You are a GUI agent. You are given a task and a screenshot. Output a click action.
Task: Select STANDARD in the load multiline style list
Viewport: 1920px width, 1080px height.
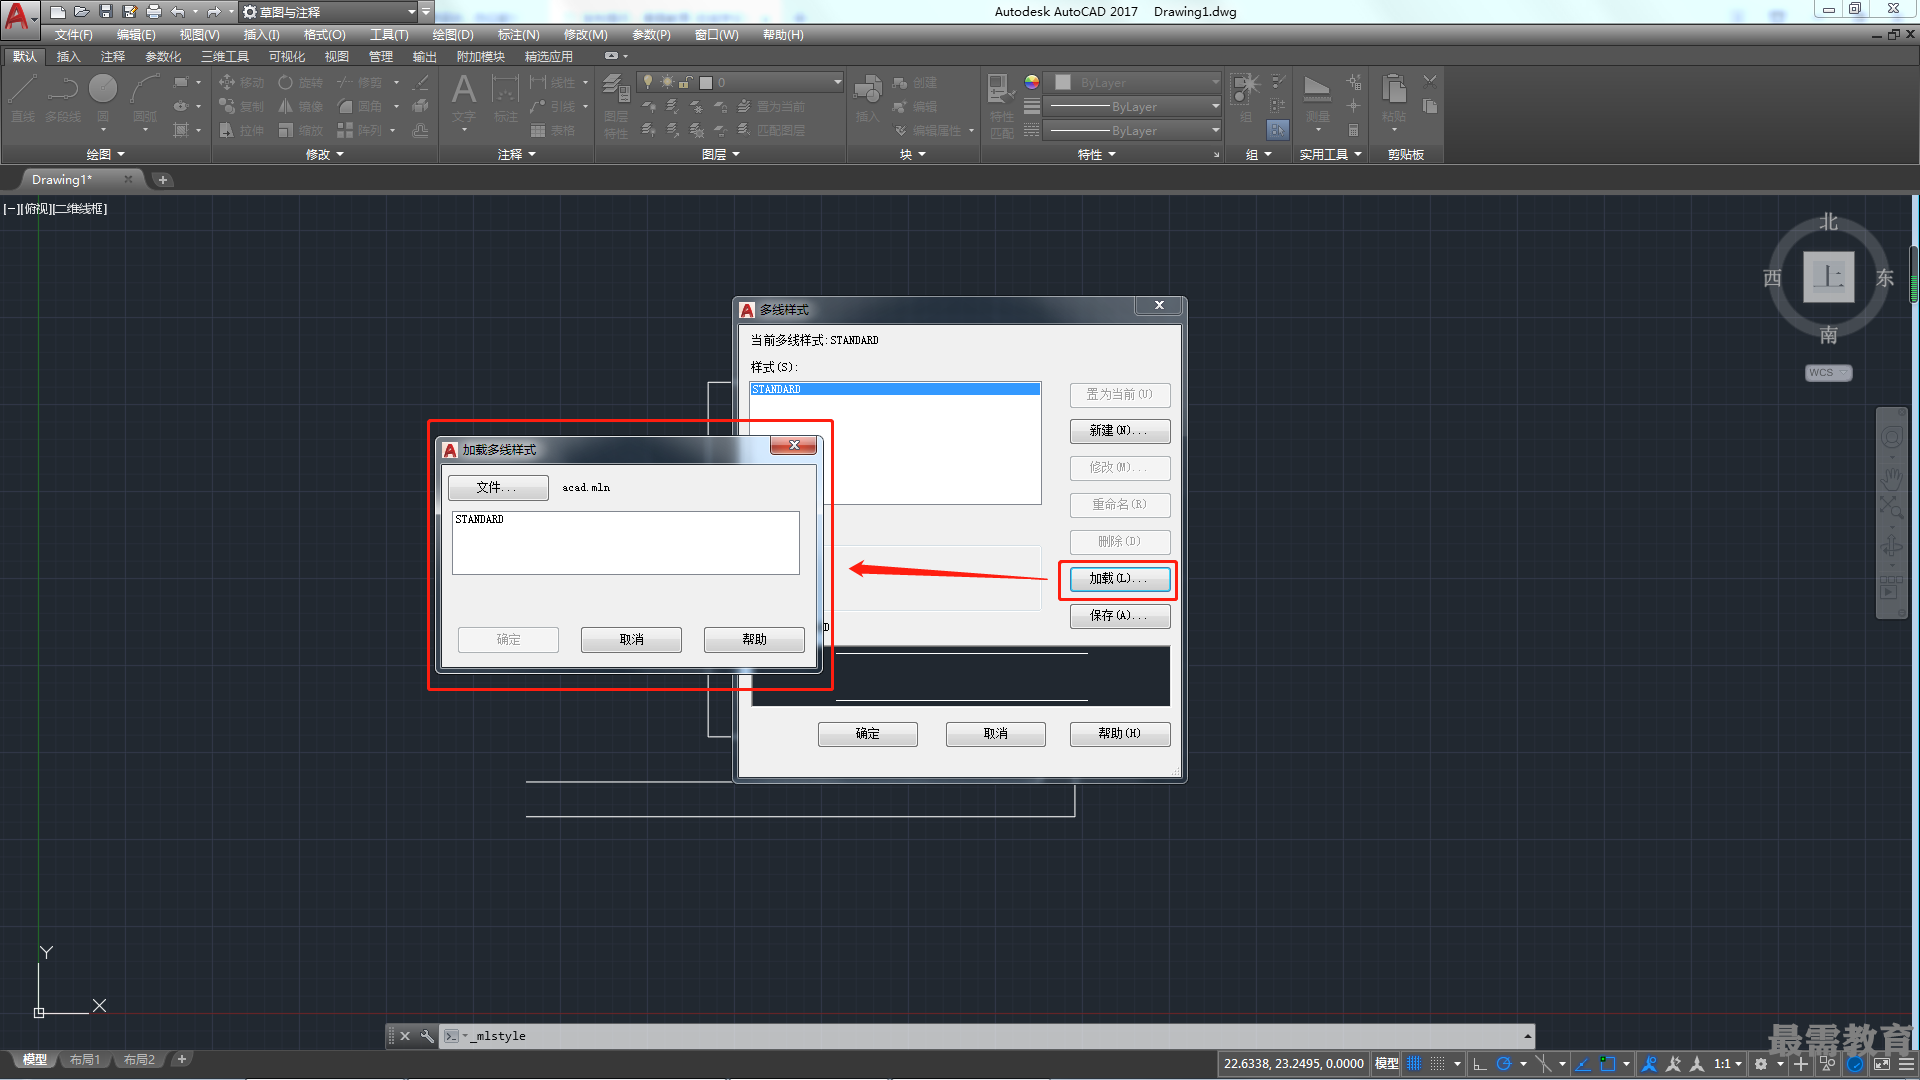625,520
